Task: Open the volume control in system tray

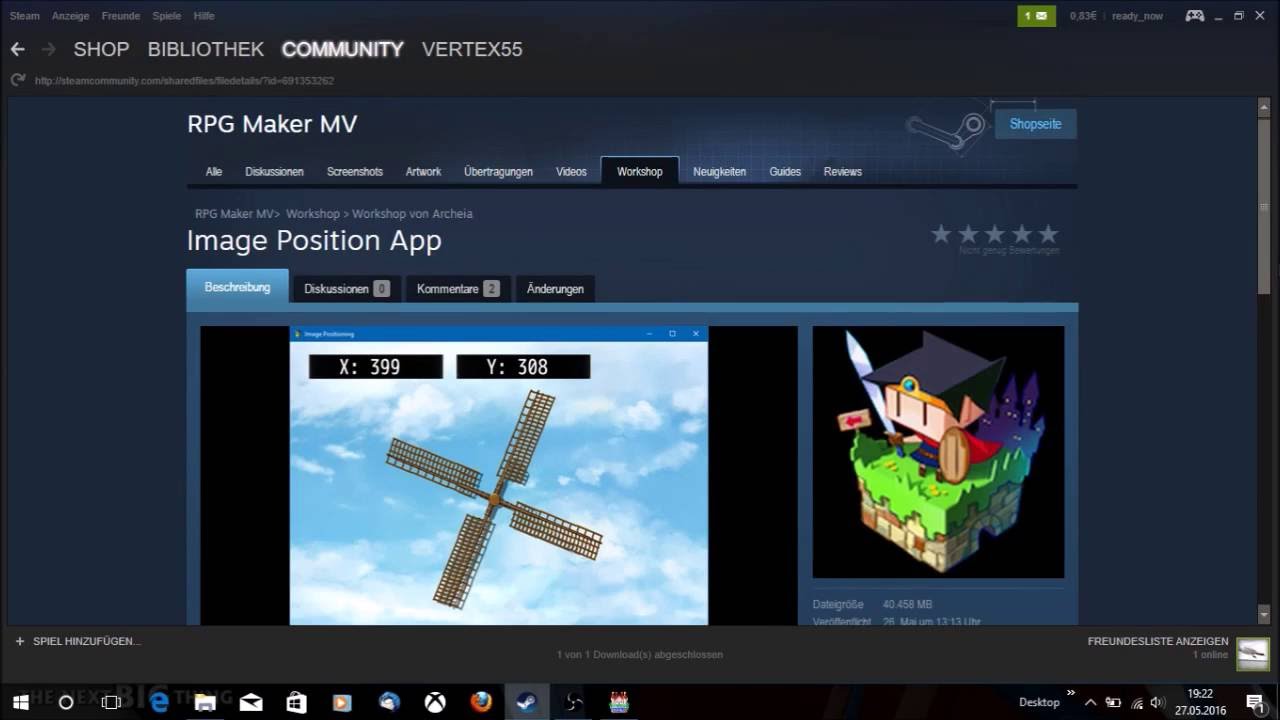Action: coord(1157,702)
